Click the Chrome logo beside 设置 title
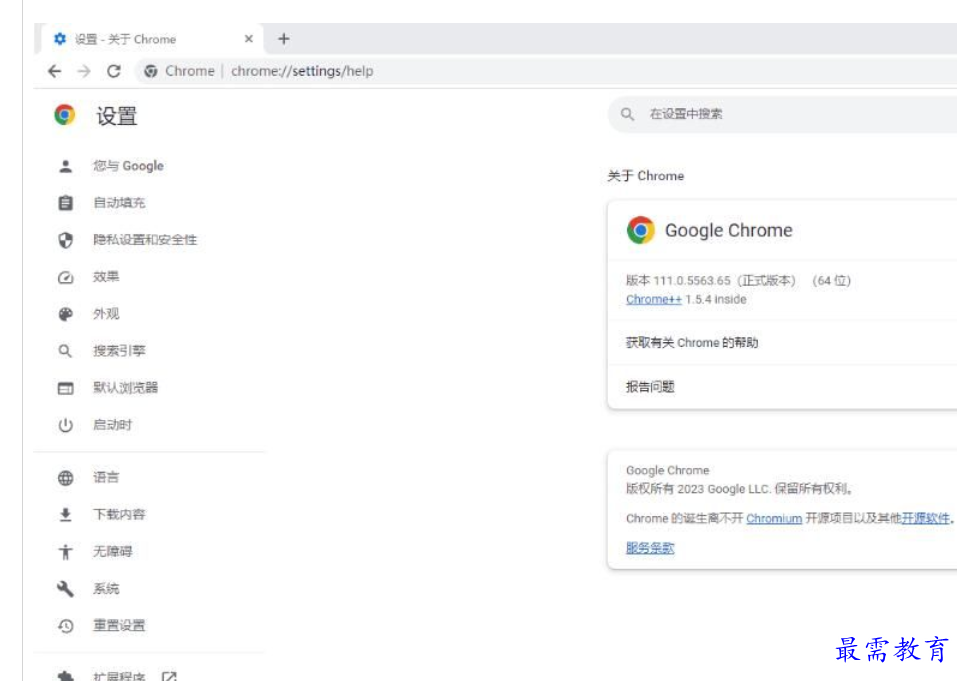The image size is (957, 681). [65, 115]
